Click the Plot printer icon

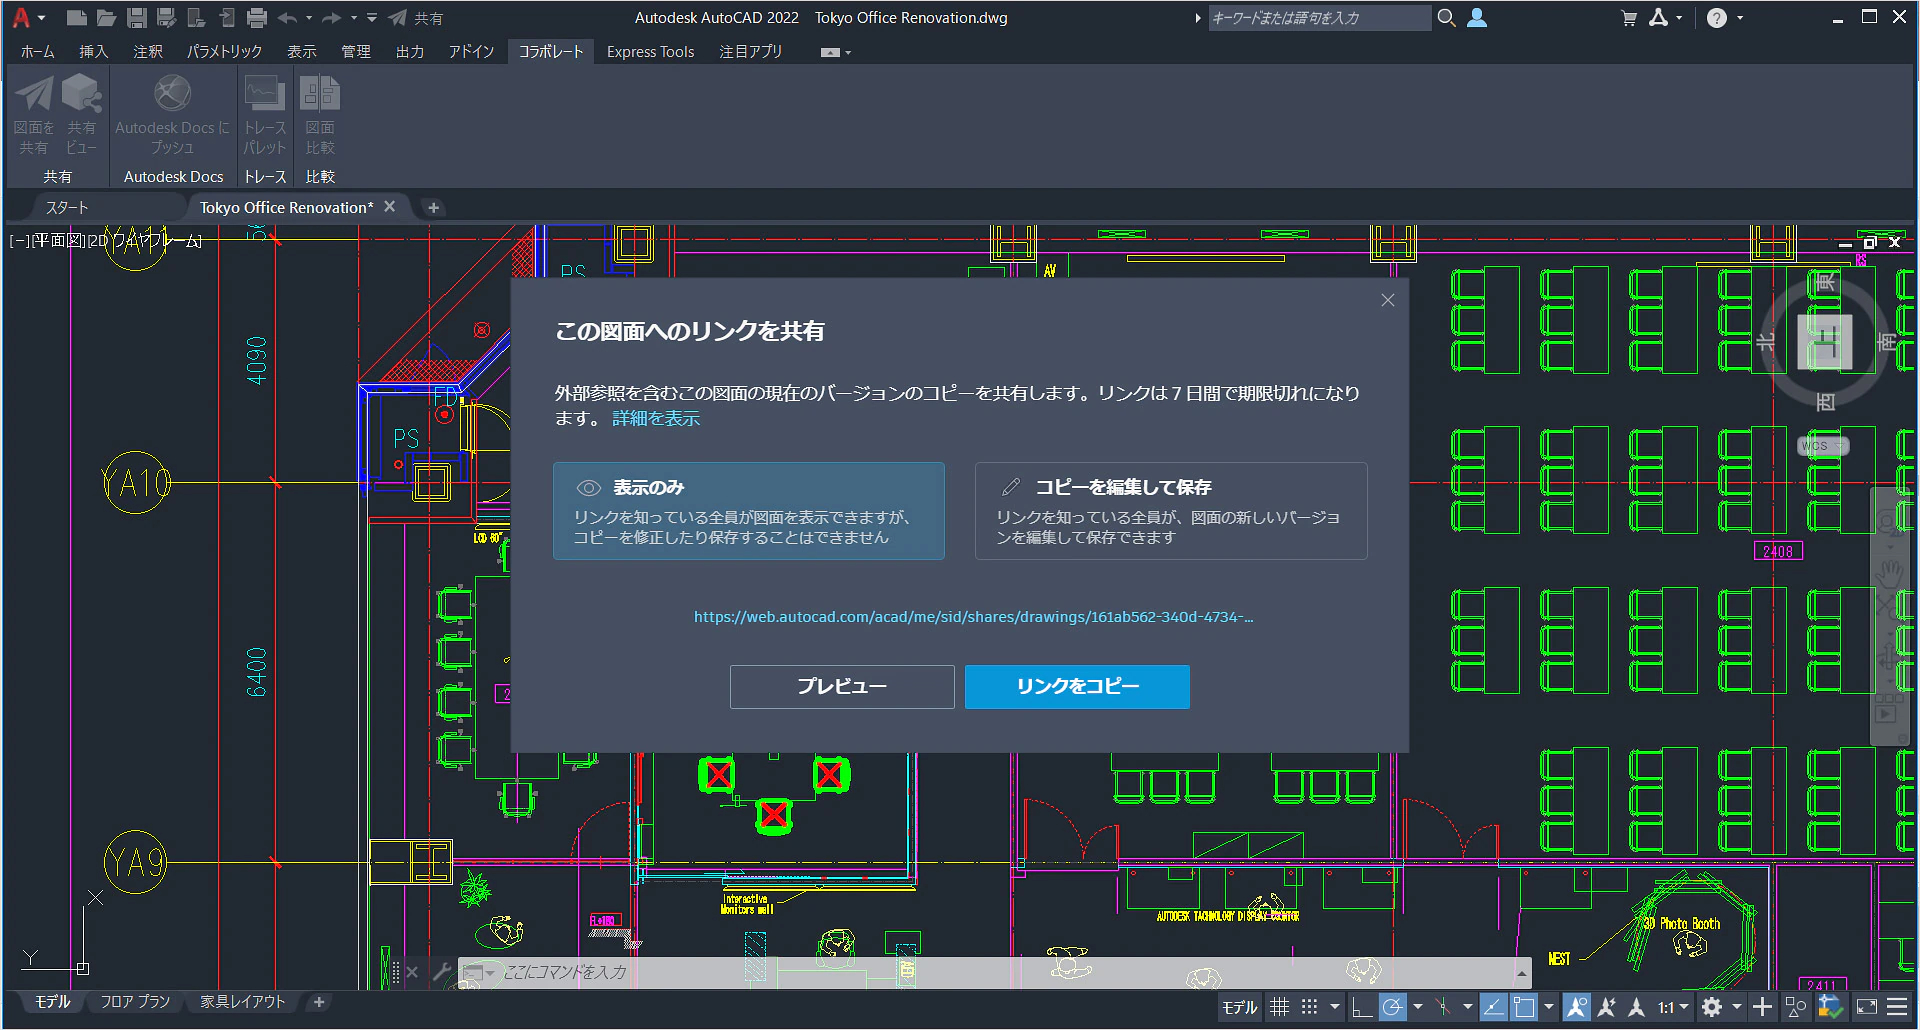257,17
